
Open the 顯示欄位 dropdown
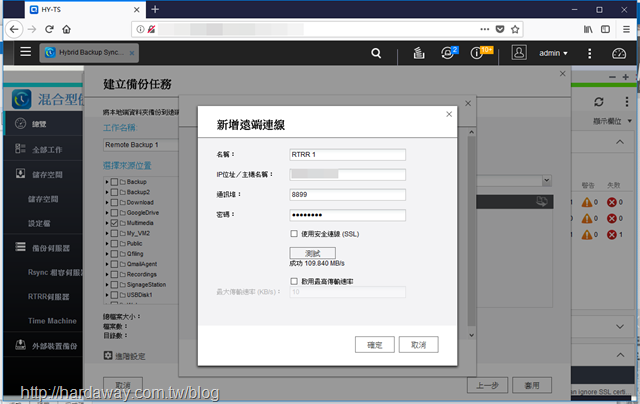[x=612, y=121]
